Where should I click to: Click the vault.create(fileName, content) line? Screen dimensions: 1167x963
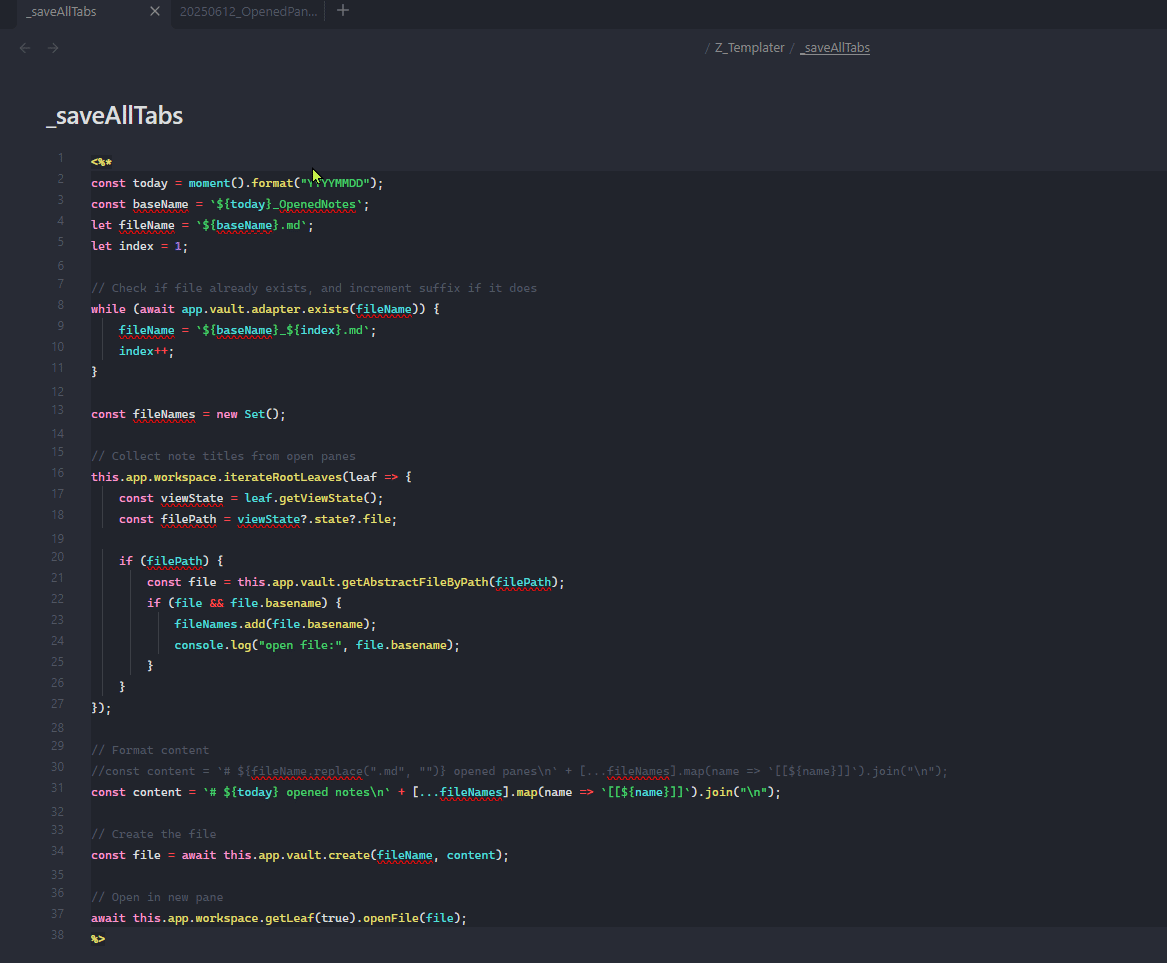pos(300,855)
